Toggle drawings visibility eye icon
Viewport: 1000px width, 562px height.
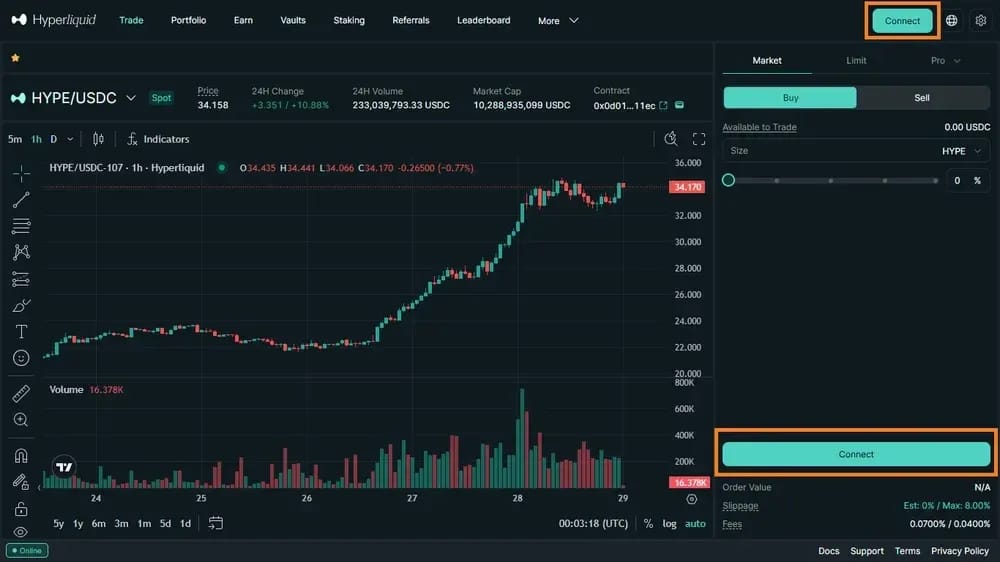tap(21, 532)
